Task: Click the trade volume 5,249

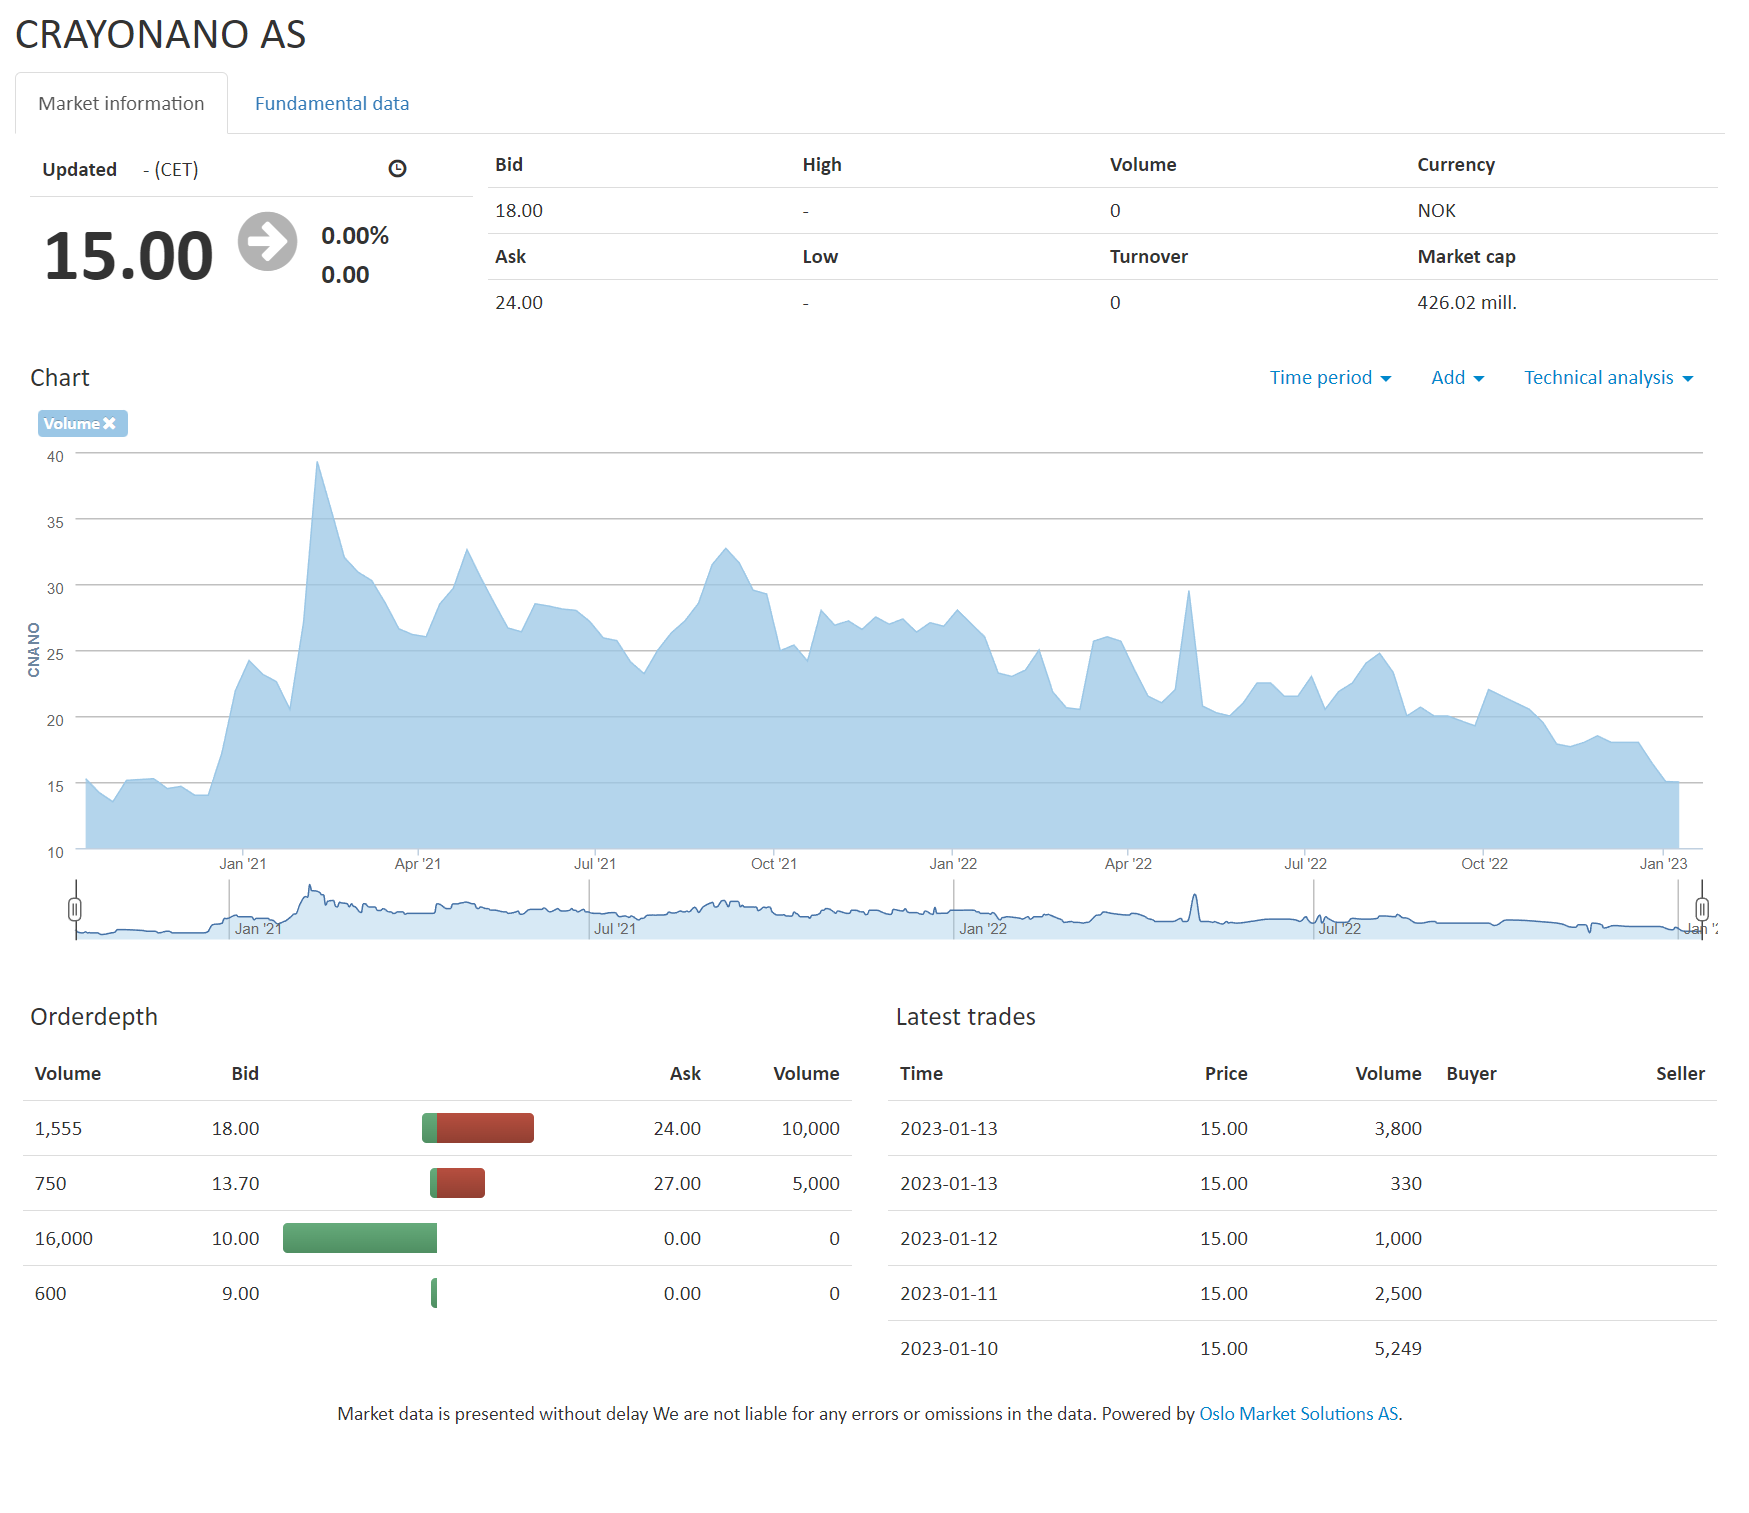Action: click(x=1398, y=1349)
